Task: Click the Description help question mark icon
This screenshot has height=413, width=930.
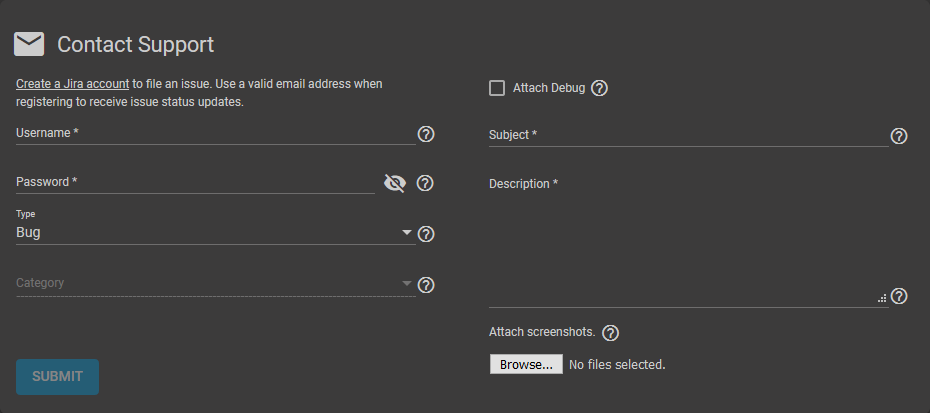Action: click(899, 296)
